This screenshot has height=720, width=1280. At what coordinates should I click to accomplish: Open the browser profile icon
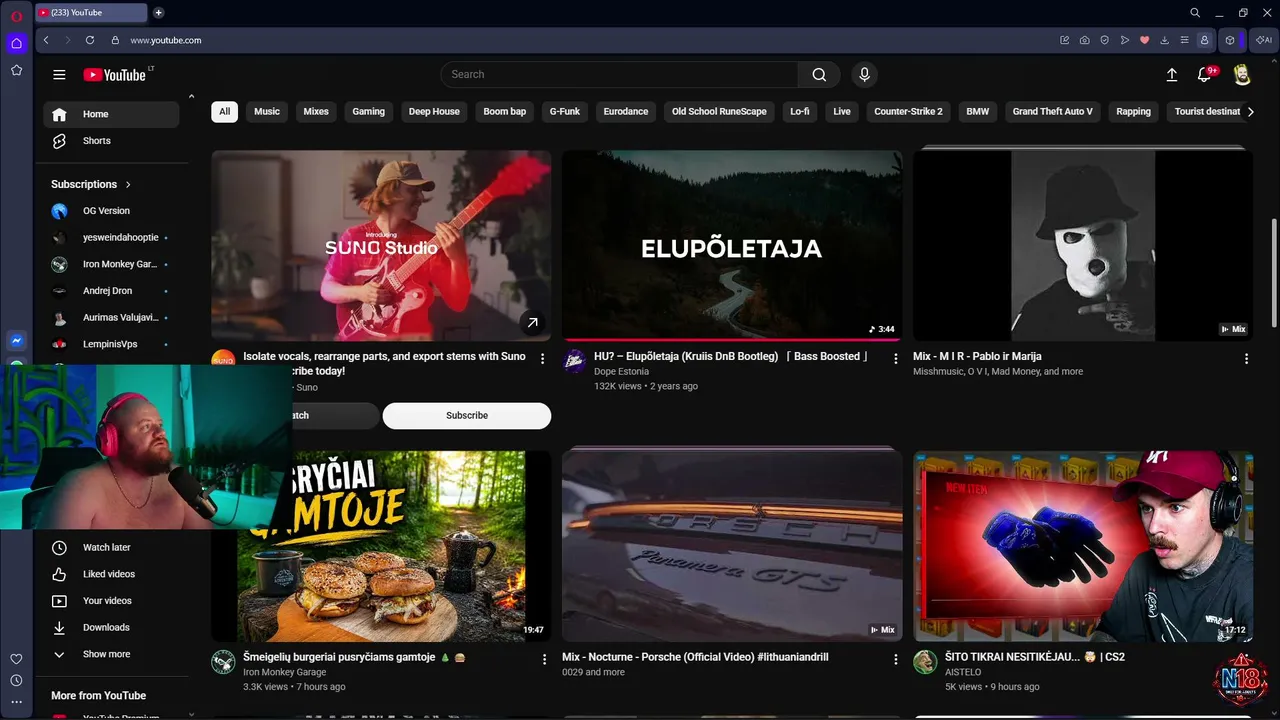pos(1204,40)
